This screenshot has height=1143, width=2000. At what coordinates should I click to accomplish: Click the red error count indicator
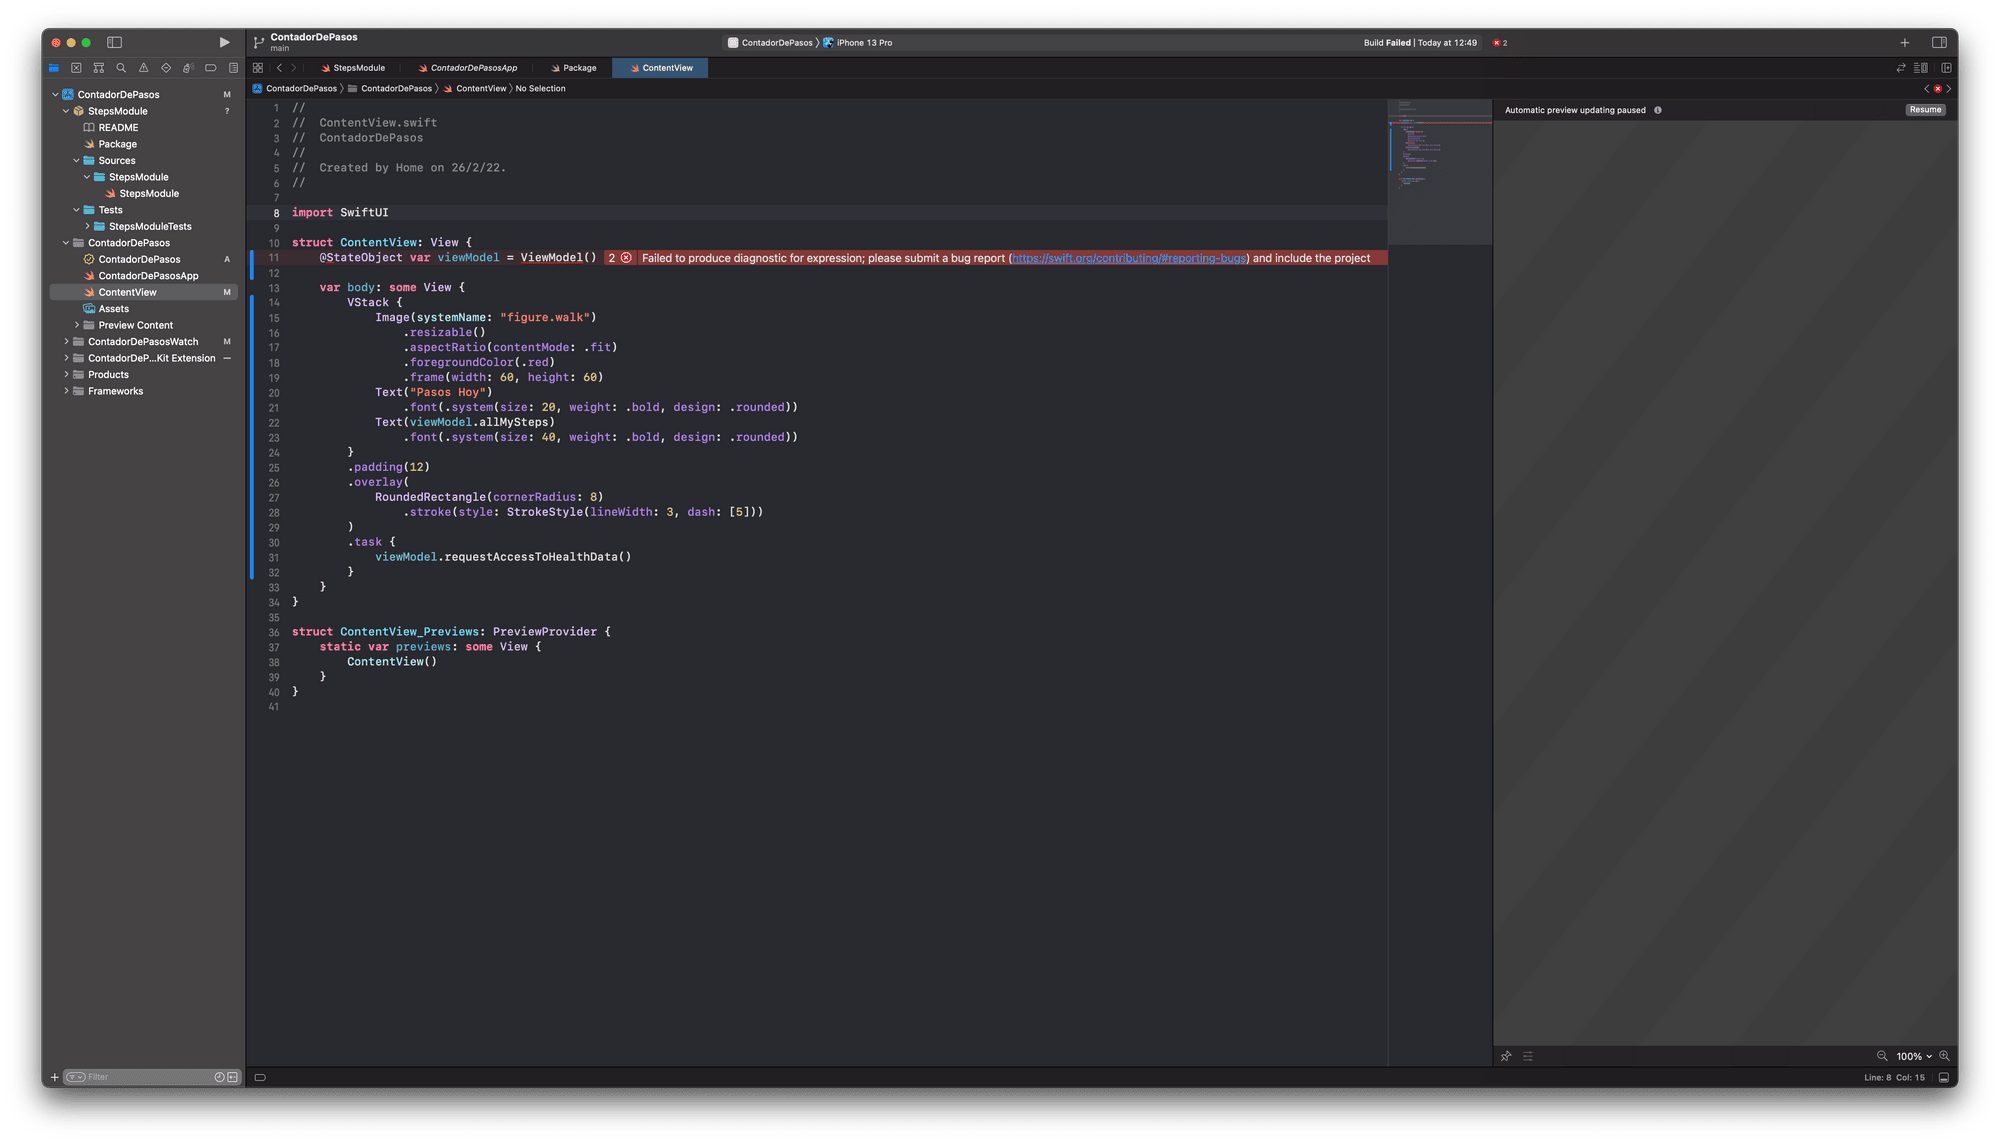tap(1500, 43)
